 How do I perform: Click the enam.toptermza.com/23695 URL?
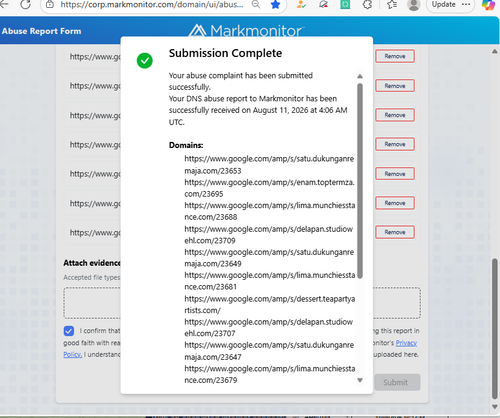269,188
